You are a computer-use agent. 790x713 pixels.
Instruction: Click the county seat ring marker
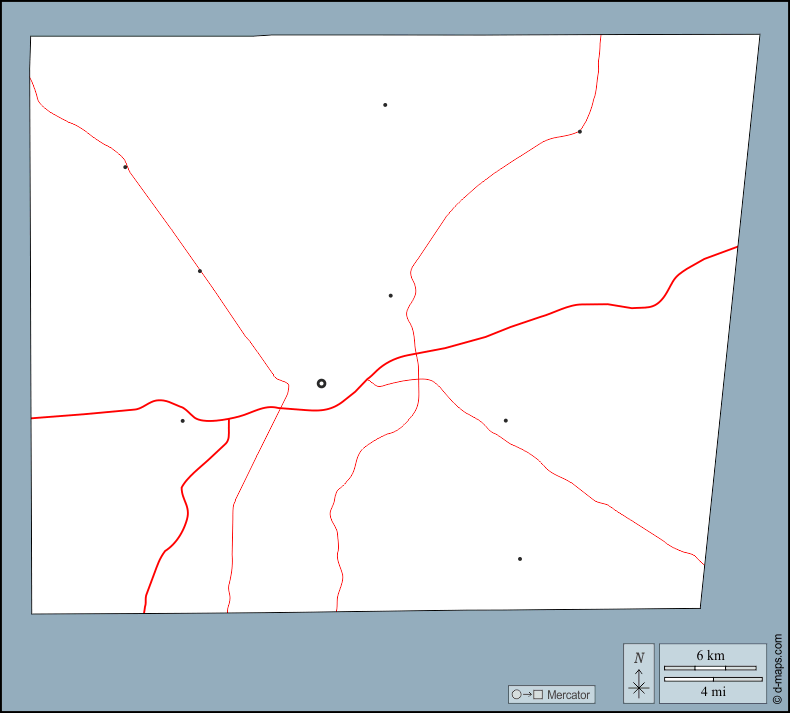[x=321, y=383]
